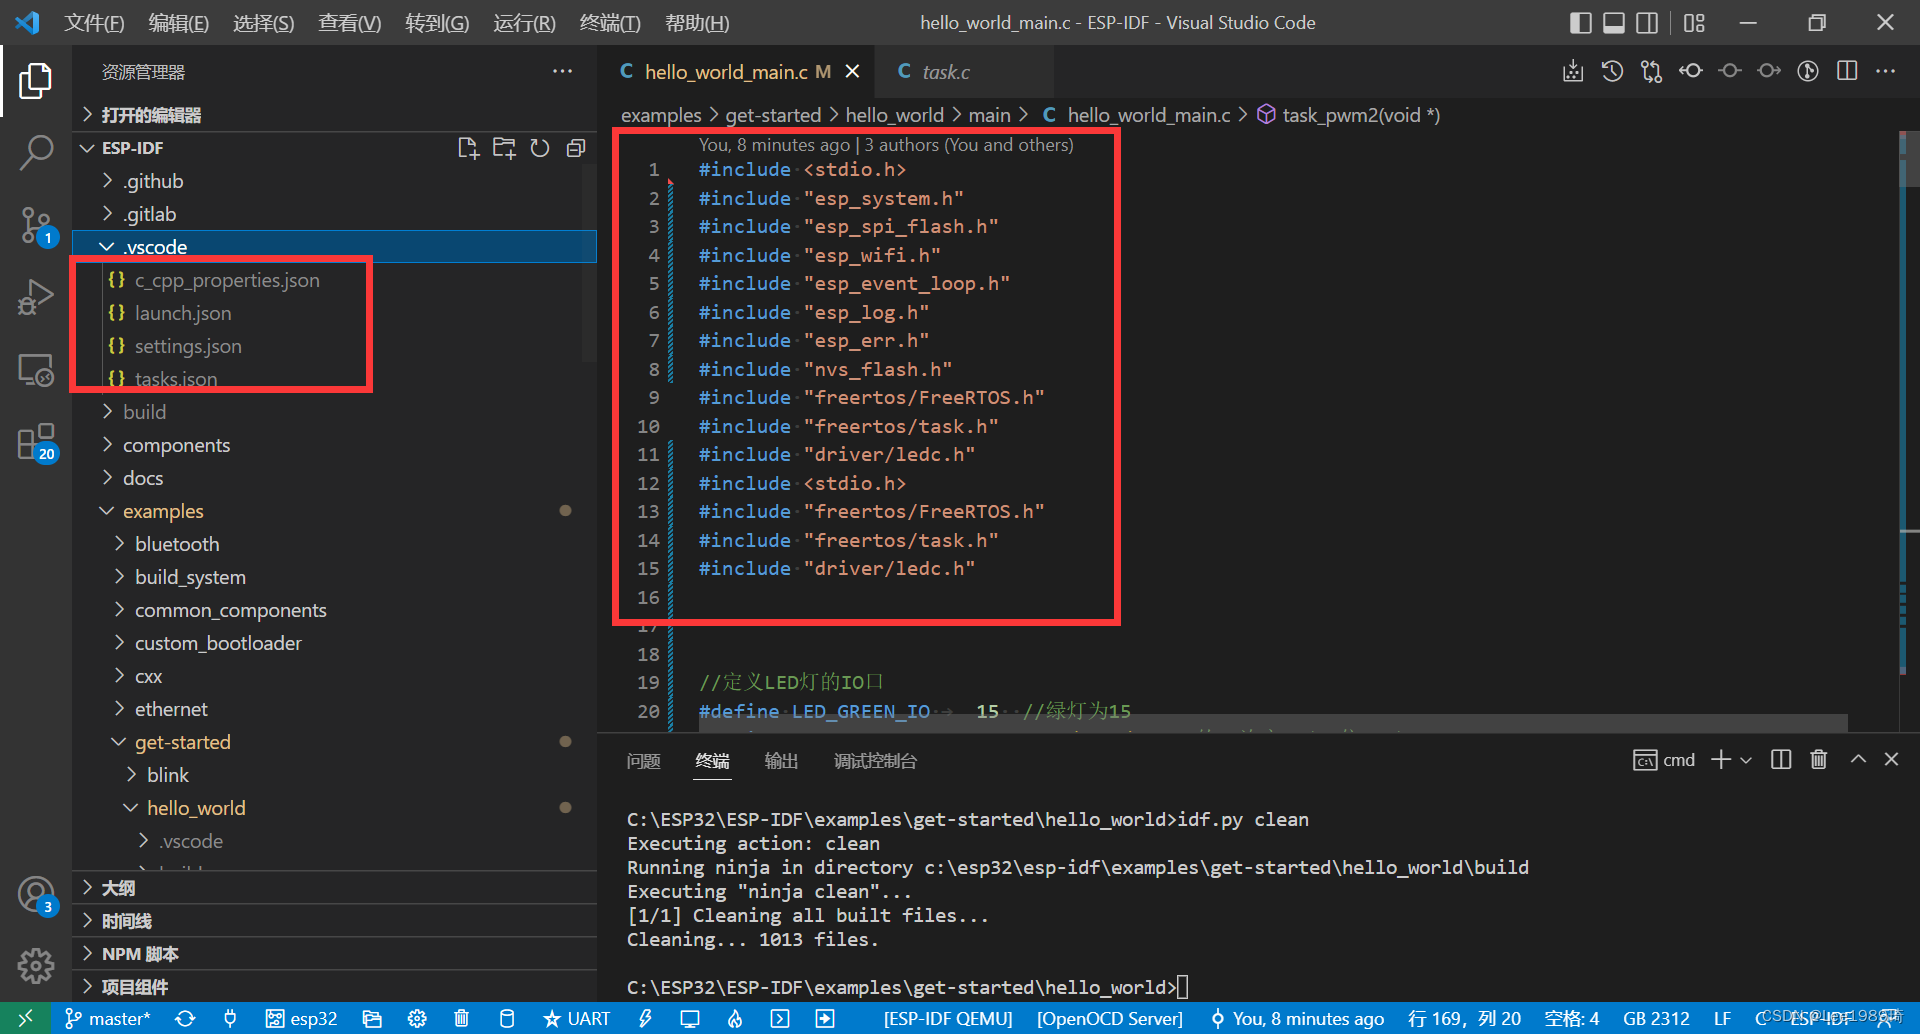Start a full clean using the trash icon
Viewport: 1920px width, 1034px height.
pos(461,1018)
